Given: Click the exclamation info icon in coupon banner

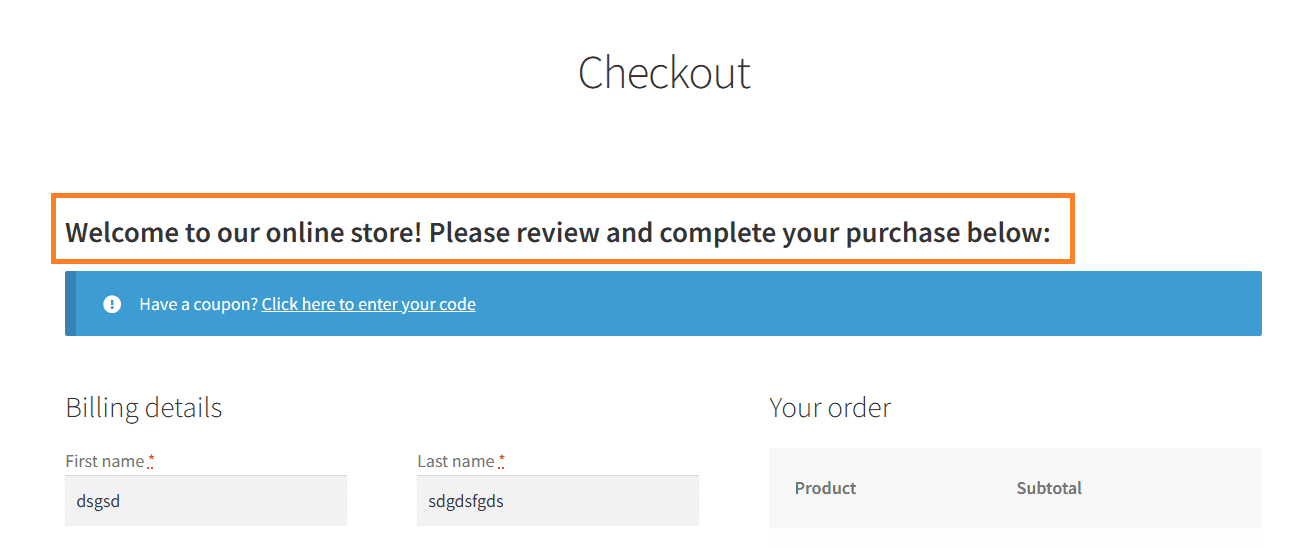Looking at the screenshot, I should click(x=112, y=304).
